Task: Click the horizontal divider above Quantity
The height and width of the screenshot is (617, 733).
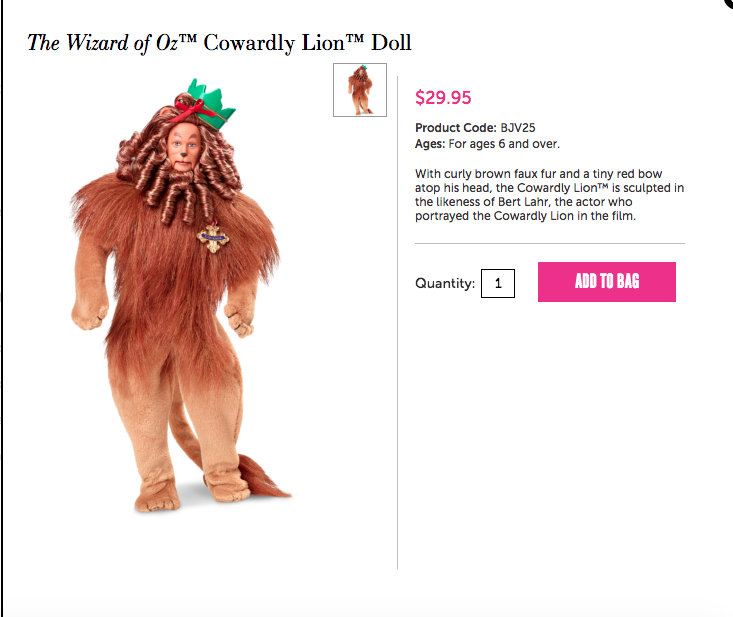Action: click(x=550, y=244)
